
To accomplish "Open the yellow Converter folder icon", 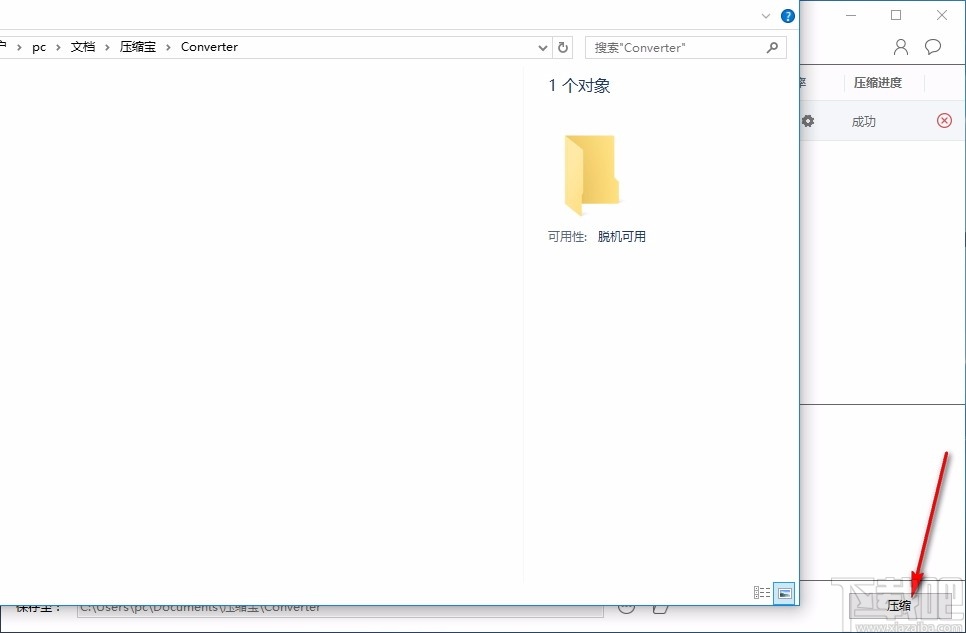I will (592, 175).
